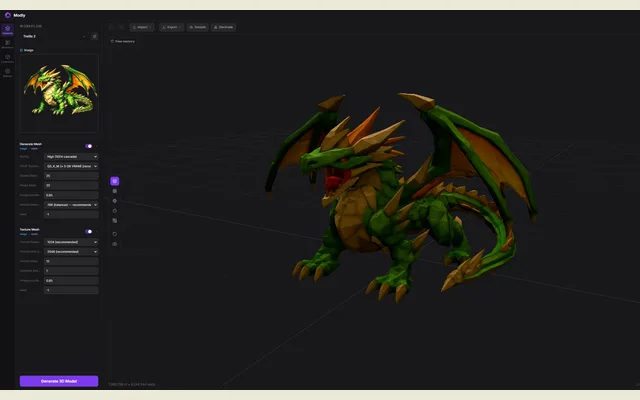This screenshot has height=400, width=640.
Task: Open the Generate section in sidebar
Action: click(7, 30)
